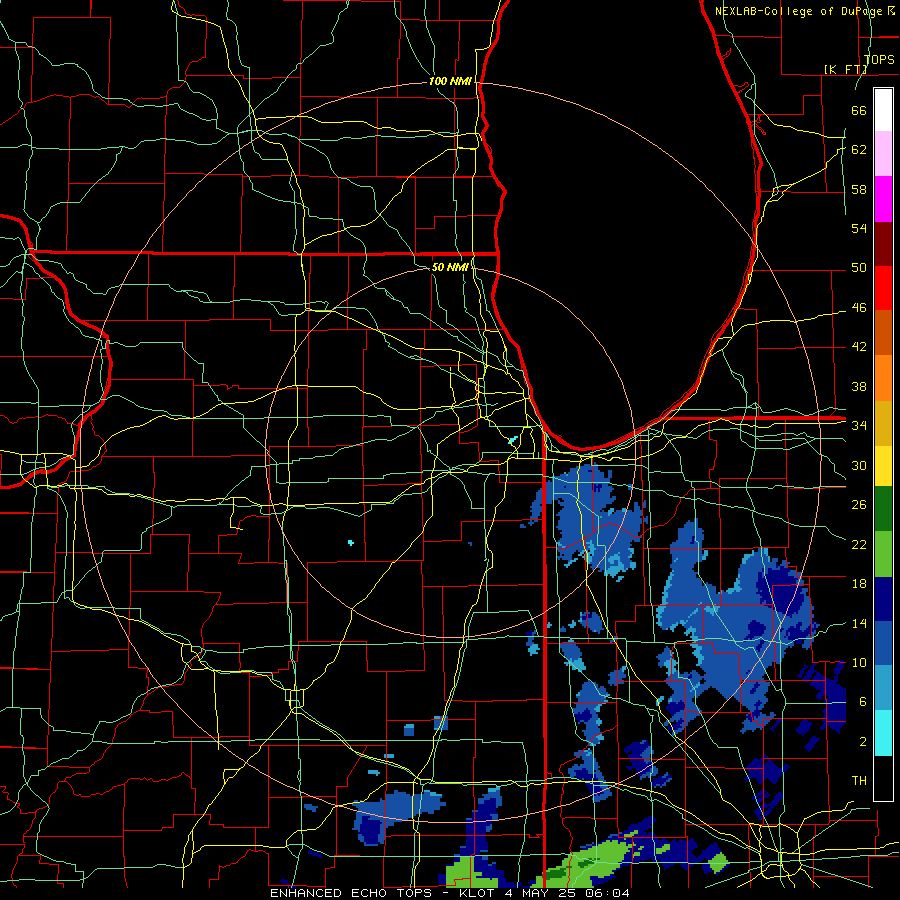Click the '100 NMI' range ring label
Screen dimensions: 900x900
[450, 82]
